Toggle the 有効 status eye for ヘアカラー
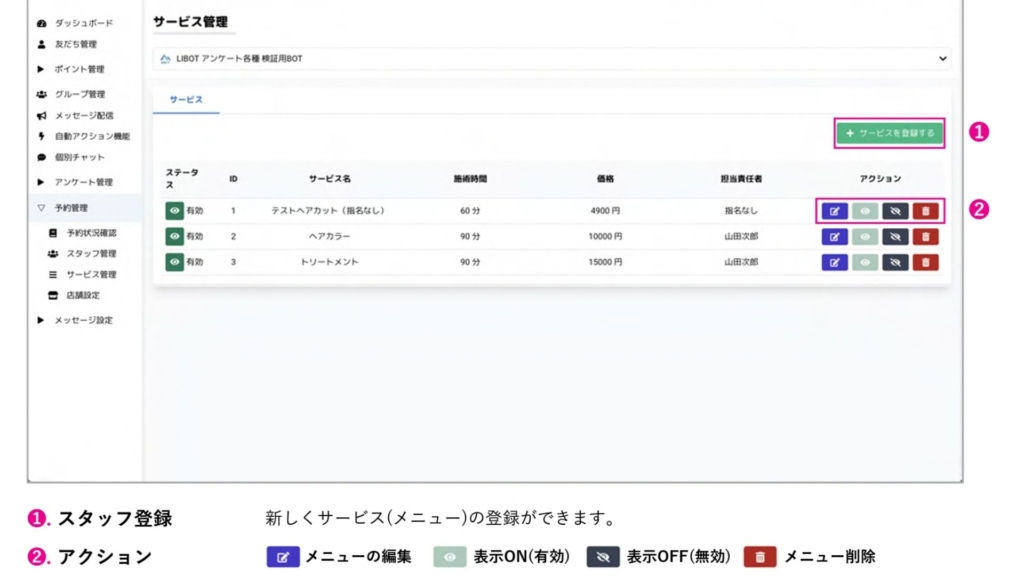Viewport: 1024px width, 576px height. 174,237
